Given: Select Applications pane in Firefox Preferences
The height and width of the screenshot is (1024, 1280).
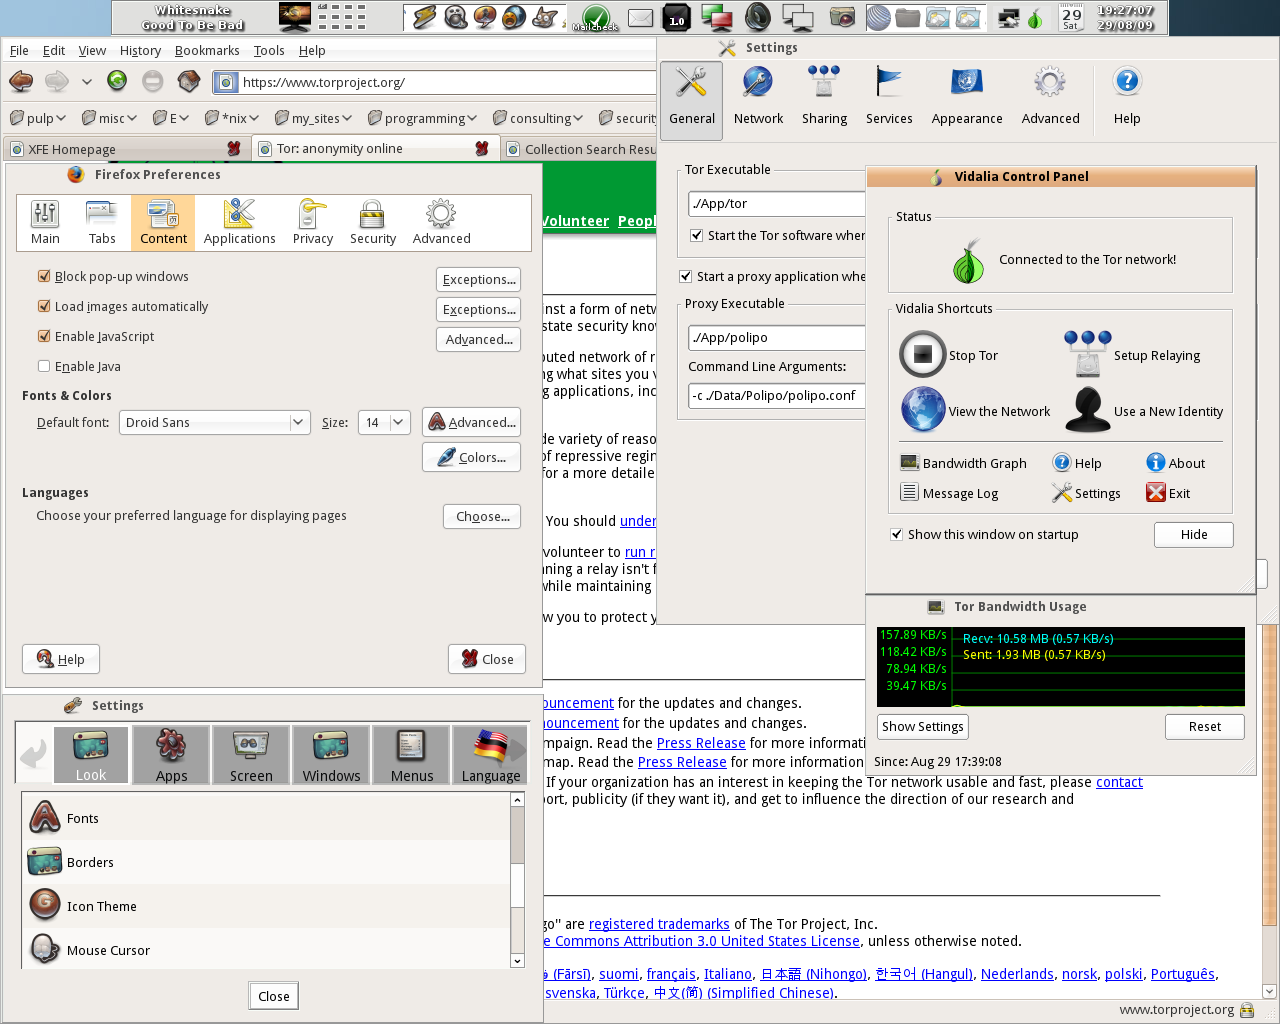Looking at the screenshot, I should pos(239,222).
